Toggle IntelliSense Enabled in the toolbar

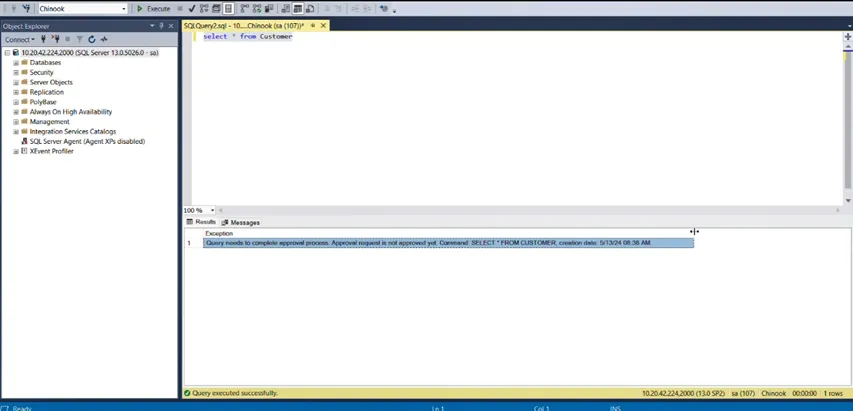click(228, 9)
